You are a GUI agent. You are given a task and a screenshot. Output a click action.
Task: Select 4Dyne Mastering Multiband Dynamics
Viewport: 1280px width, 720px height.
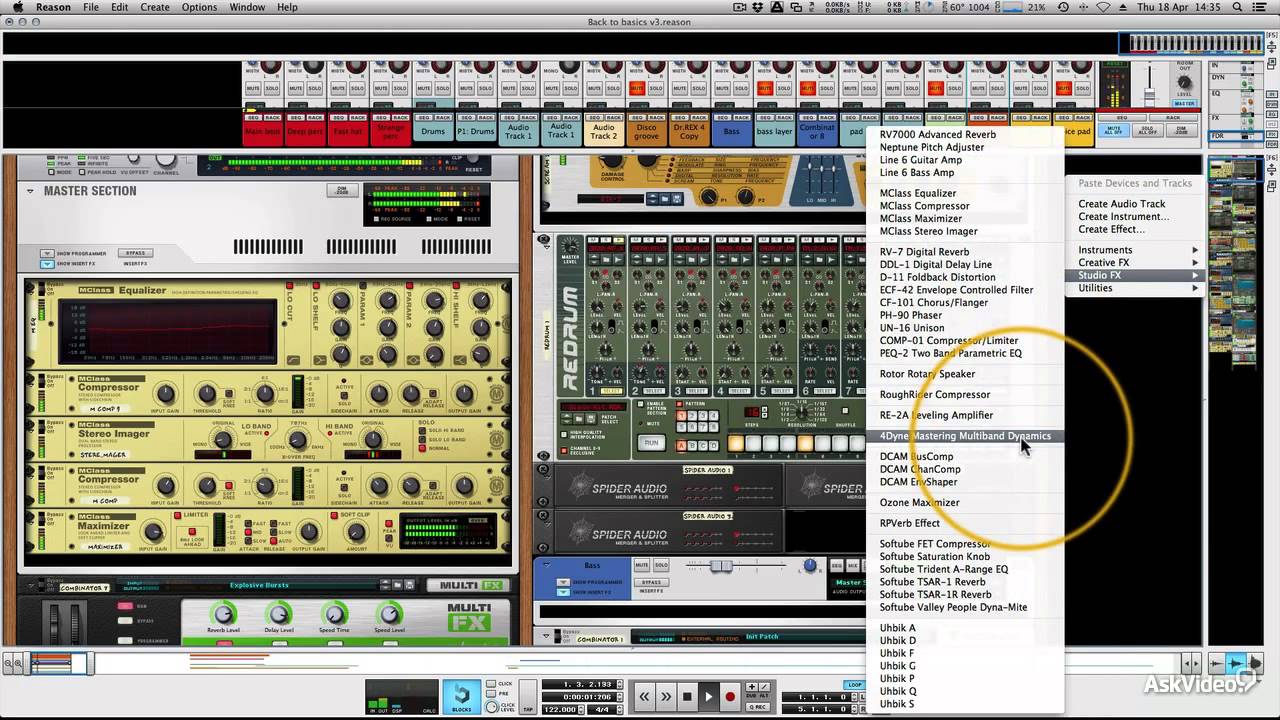[965, 436]
